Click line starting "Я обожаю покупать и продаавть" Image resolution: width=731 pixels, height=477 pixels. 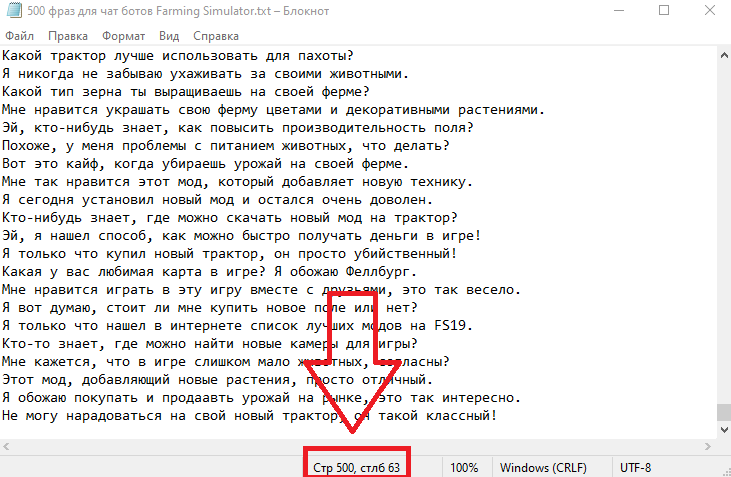pos(261,398)
